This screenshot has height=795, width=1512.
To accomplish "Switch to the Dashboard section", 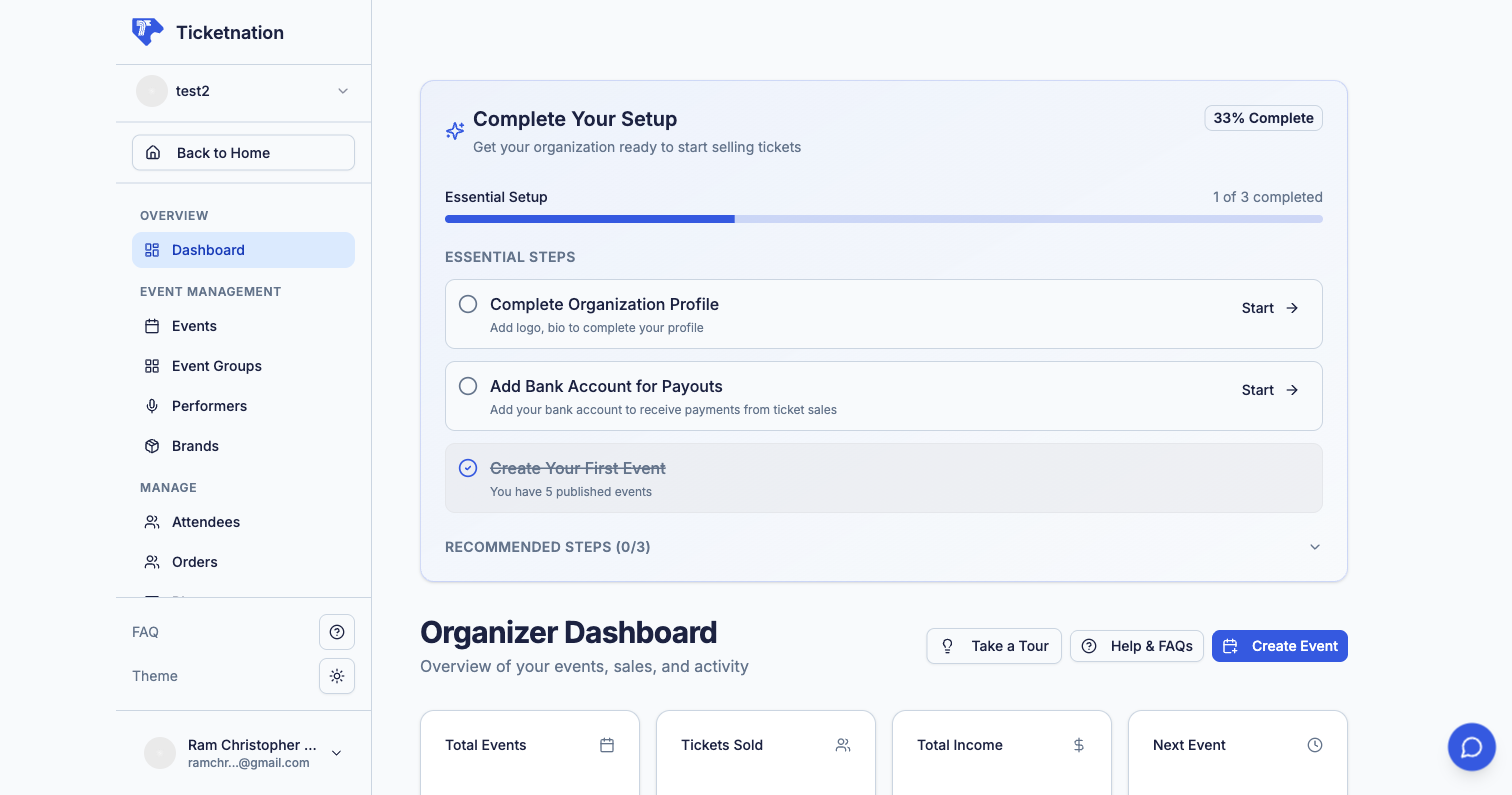I will (208, 250).
